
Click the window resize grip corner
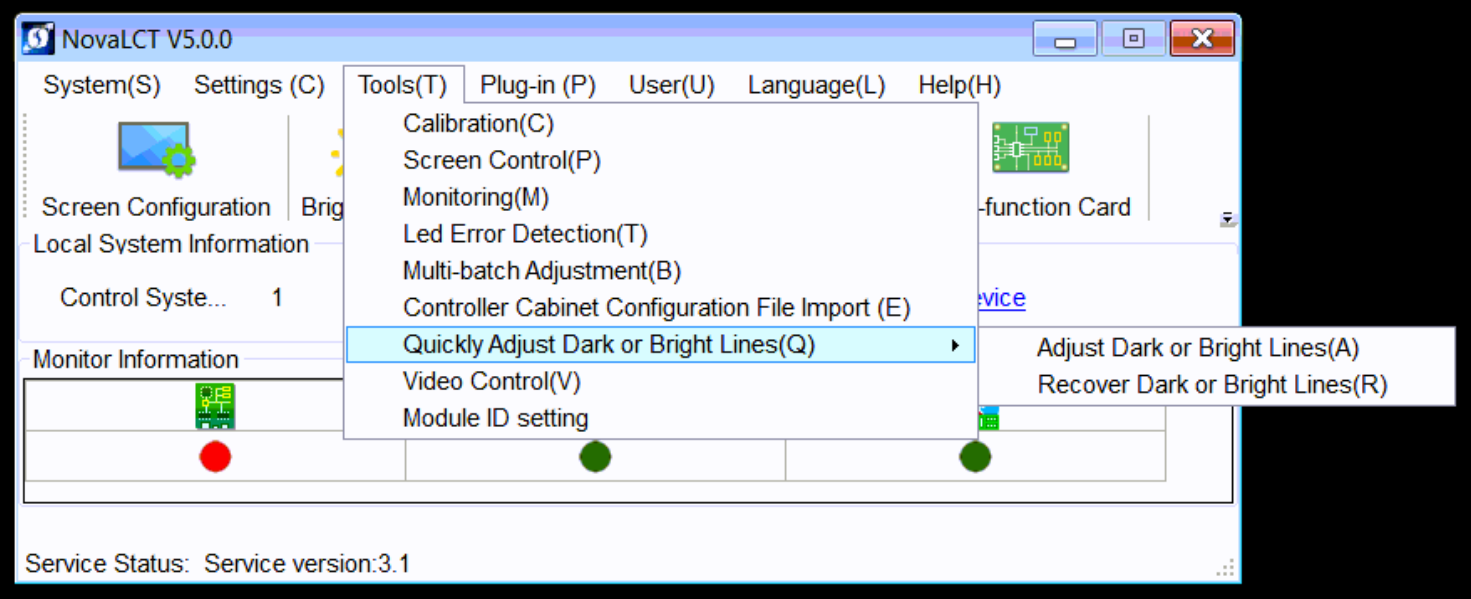[1225, 569]
